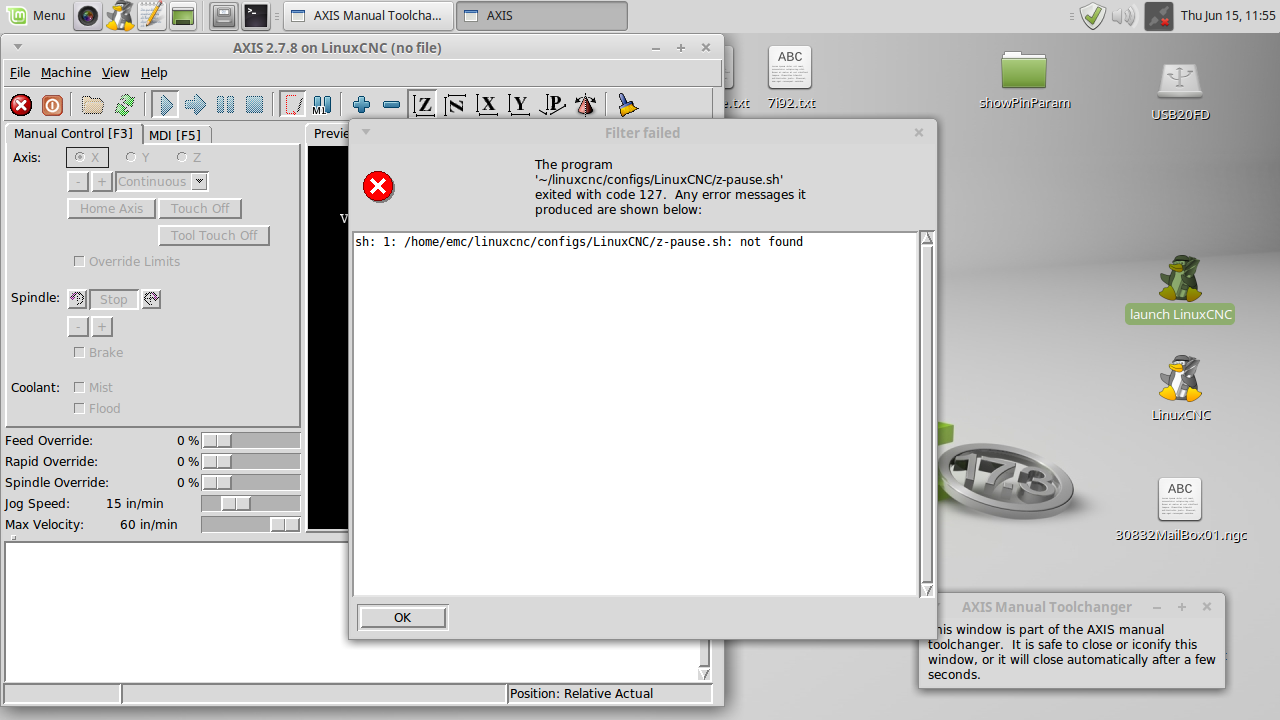Switch to MDI [F5] tab

175,135
